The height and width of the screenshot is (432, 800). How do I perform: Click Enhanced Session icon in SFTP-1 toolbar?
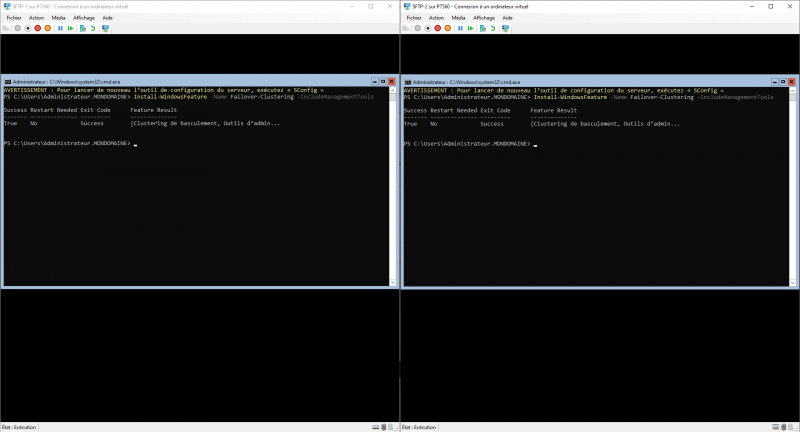[x=105, y=28]
